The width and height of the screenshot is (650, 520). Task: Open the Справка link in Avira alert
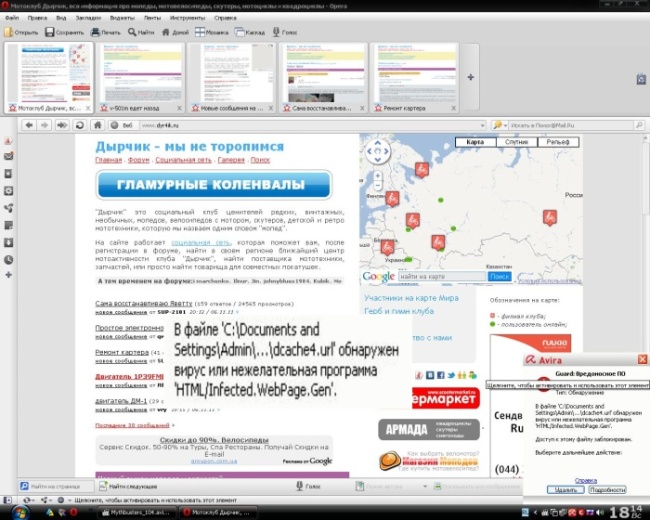point(586,480)
